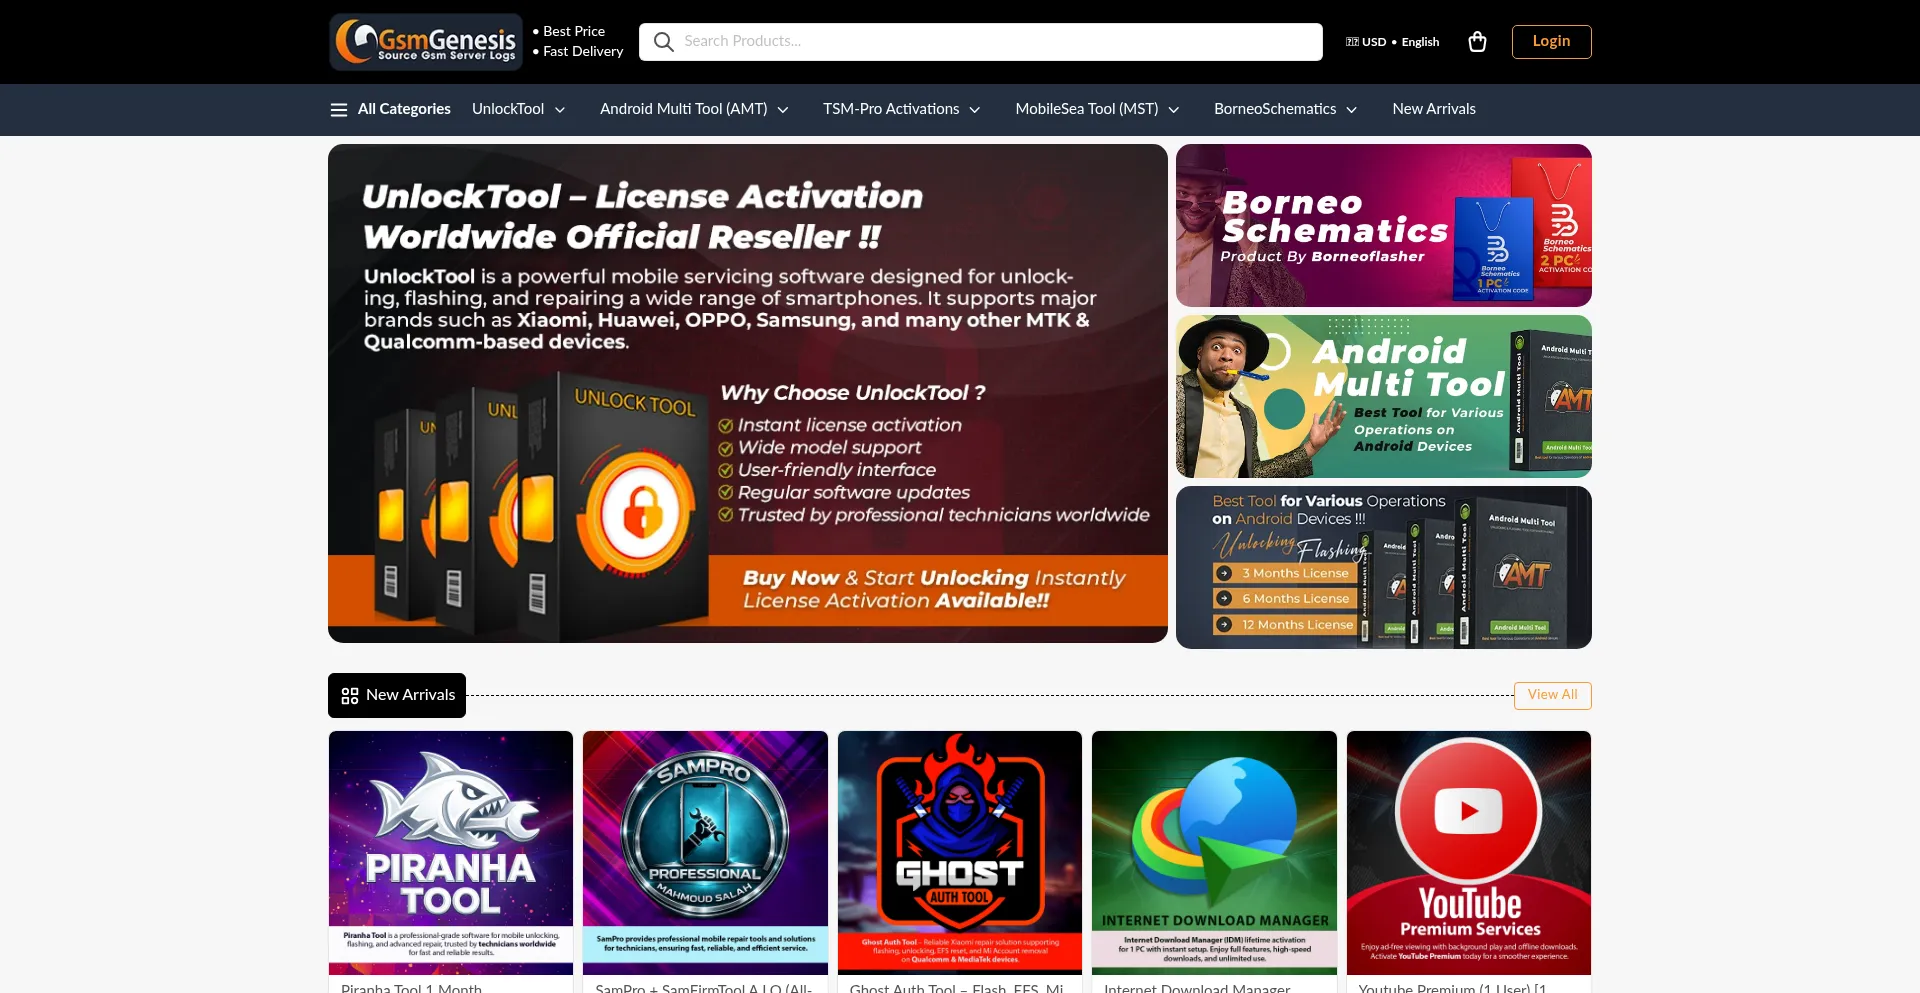Open the SamPro Professional product image
1920x993 pixels.
pos(705,853)
